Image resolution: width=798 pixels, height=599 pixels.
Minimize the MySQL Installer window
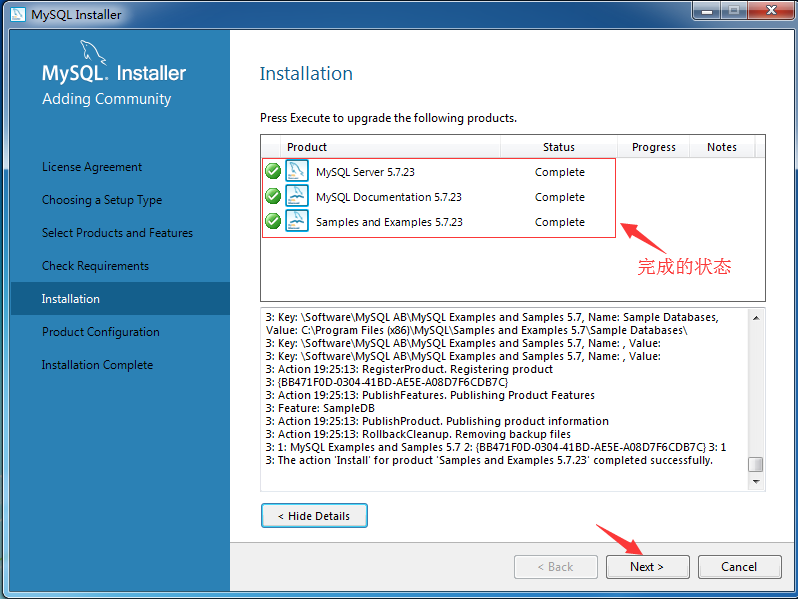coord(707,10)
